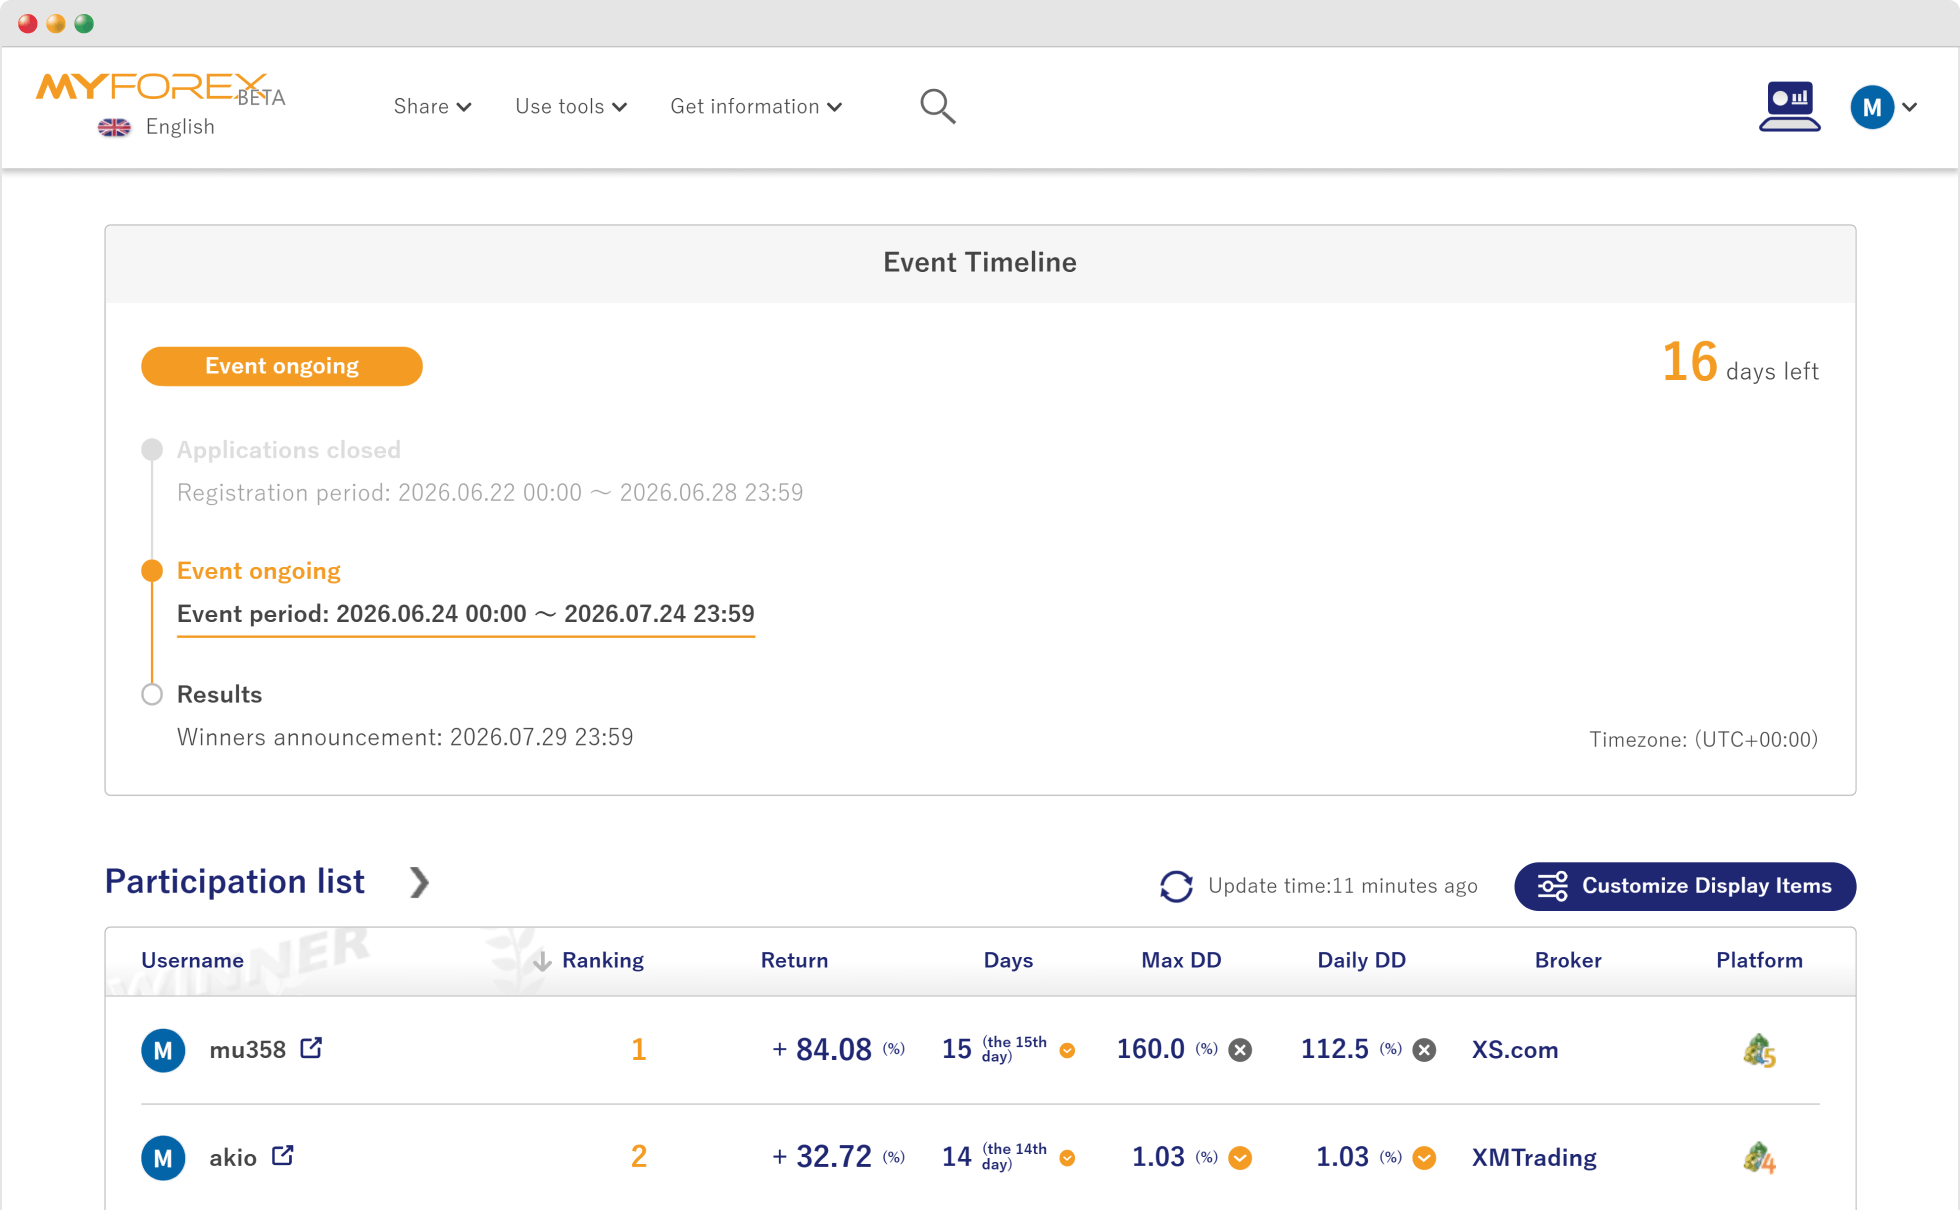Click akio MetaTrader 4 platform icon
This screenshot has height=1210, width=1960.
click(x=1759, y=1158)
